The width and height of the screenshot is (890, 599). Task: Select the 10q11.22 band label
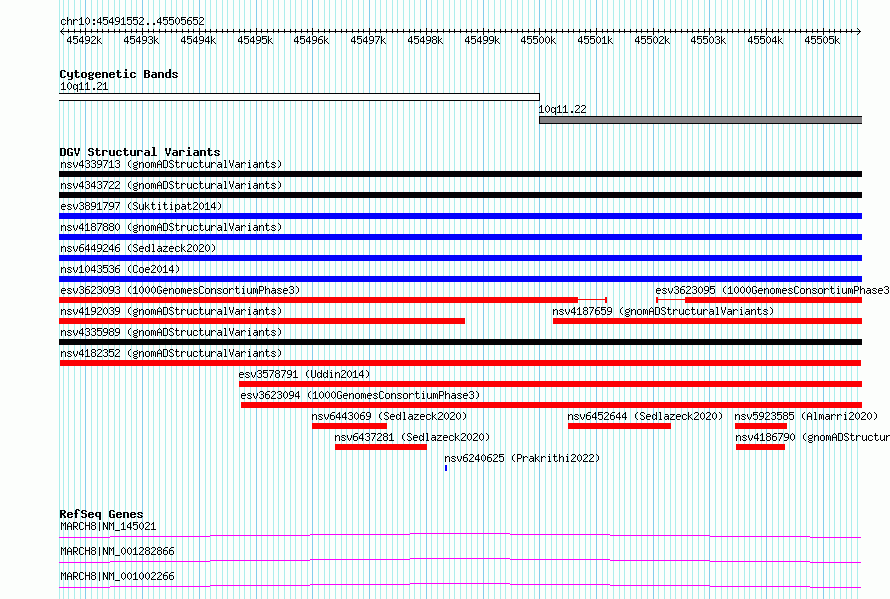coord(562,109)
